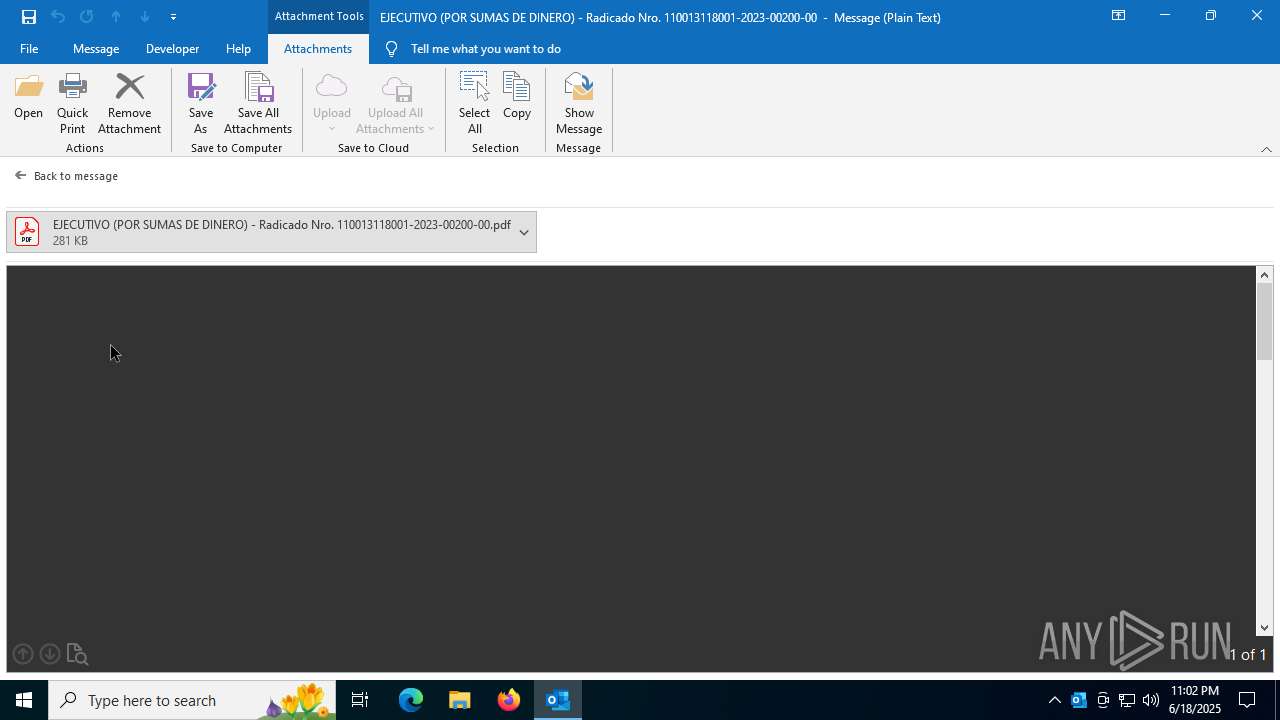Select All attachments
This screenshot has height=720, width=1280.
click(x=474, y=104)
